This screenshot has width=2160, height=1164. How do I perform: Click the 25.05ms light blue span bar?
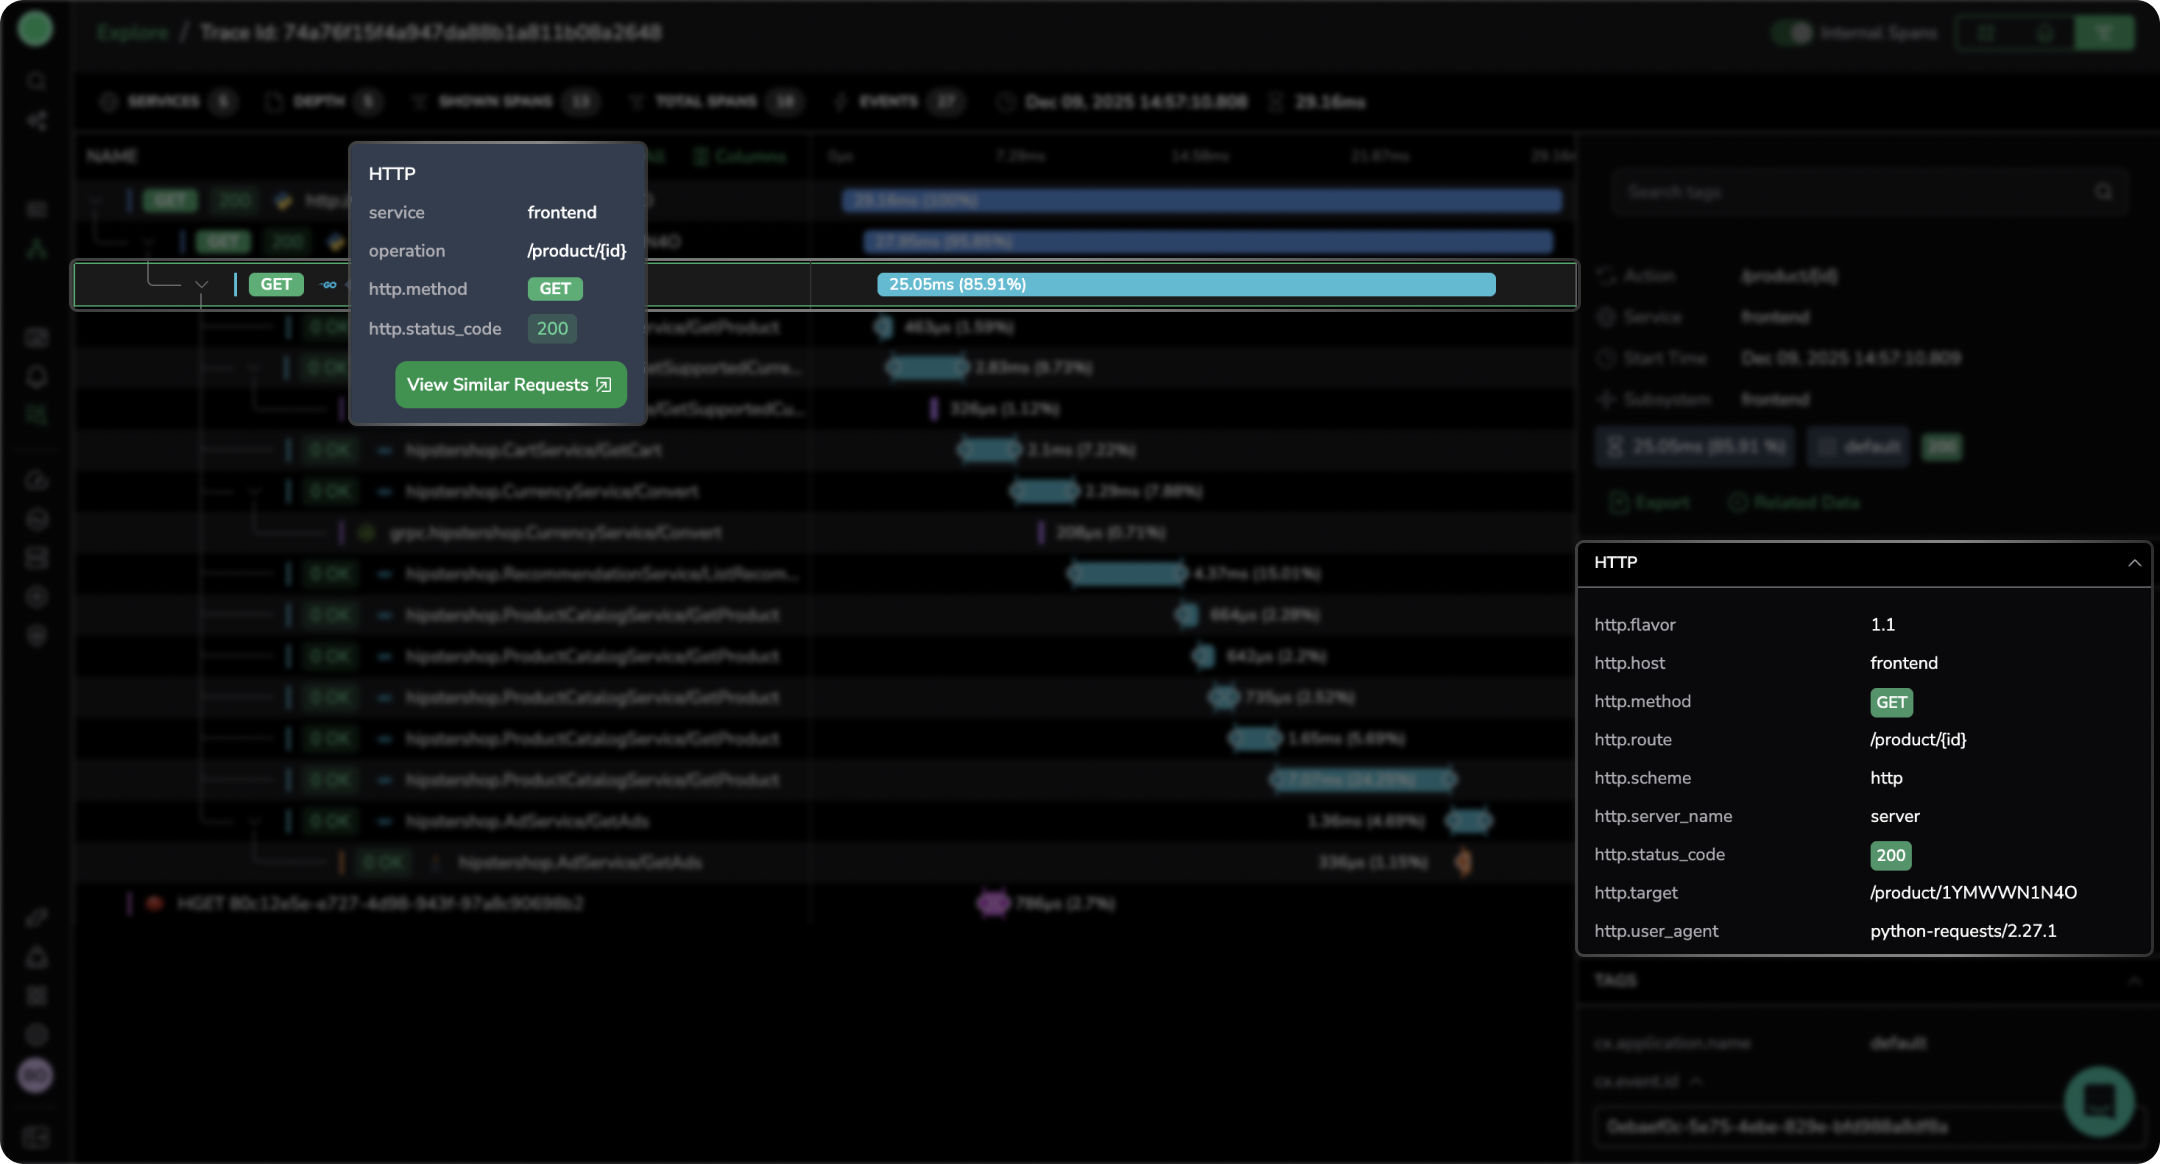coord(1185,285)
